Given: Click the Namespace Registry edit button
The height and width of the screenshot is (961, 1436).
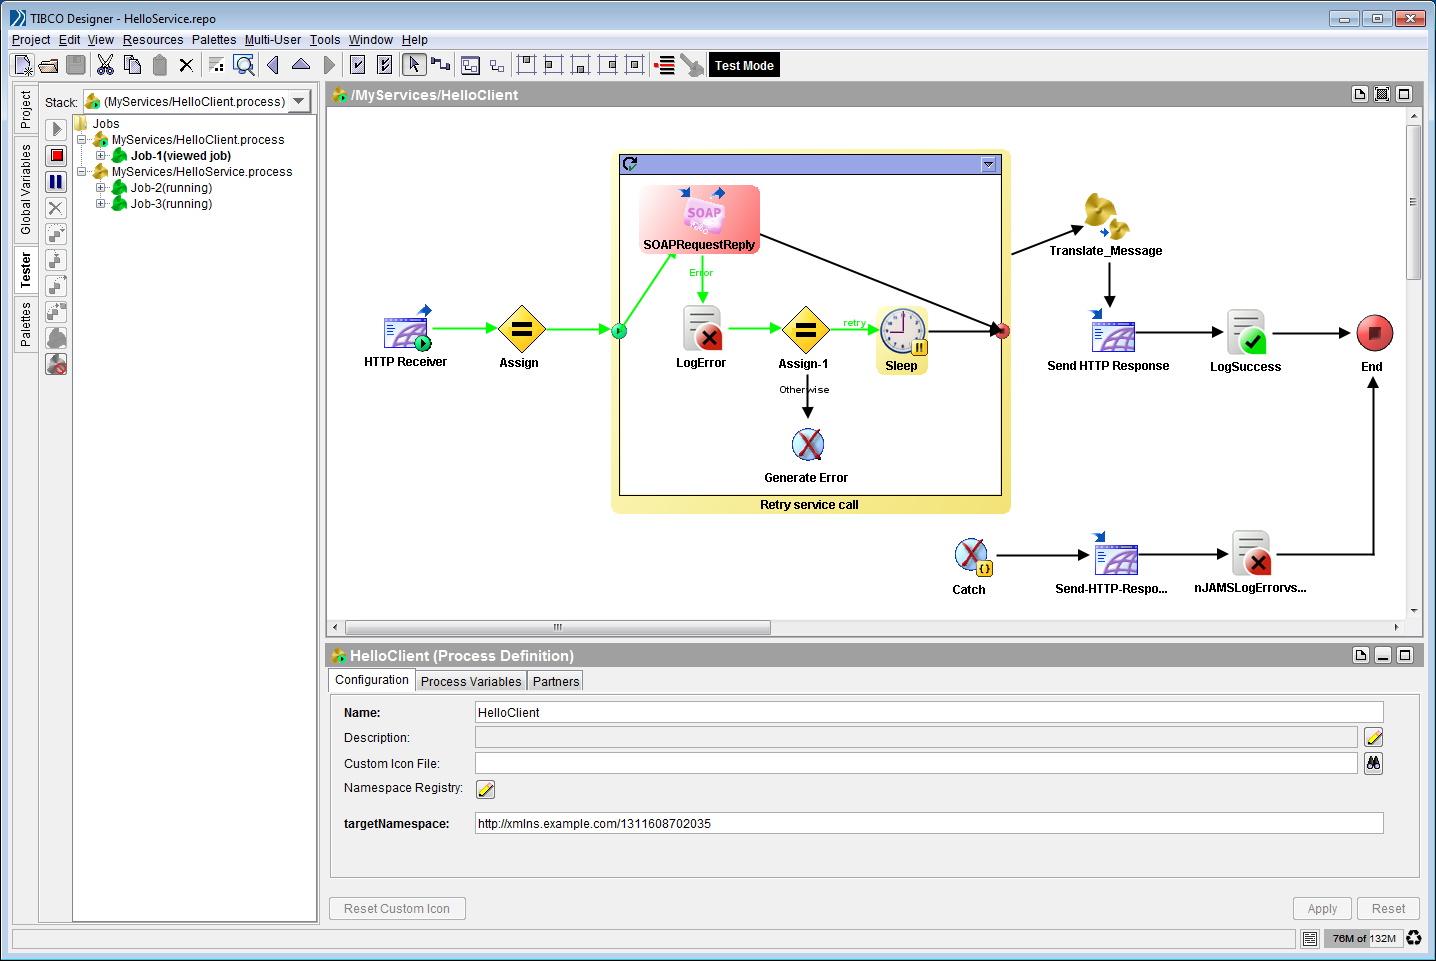Looking at the screenshot, I should (x=486, y=789).
